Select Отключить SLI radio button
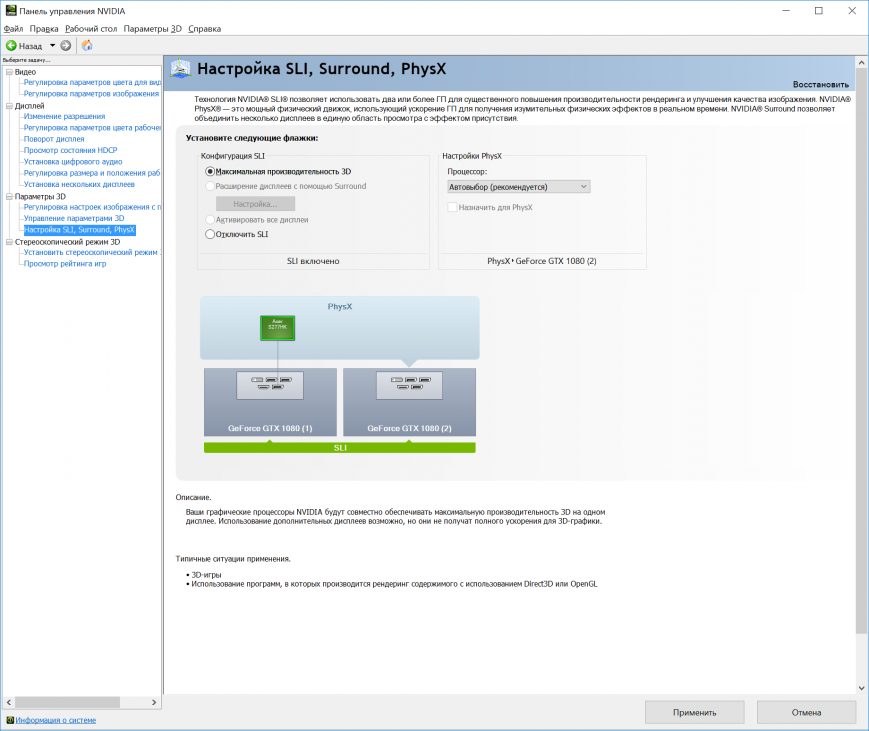This screenshot has width=869, height=731. click(210, 234)
